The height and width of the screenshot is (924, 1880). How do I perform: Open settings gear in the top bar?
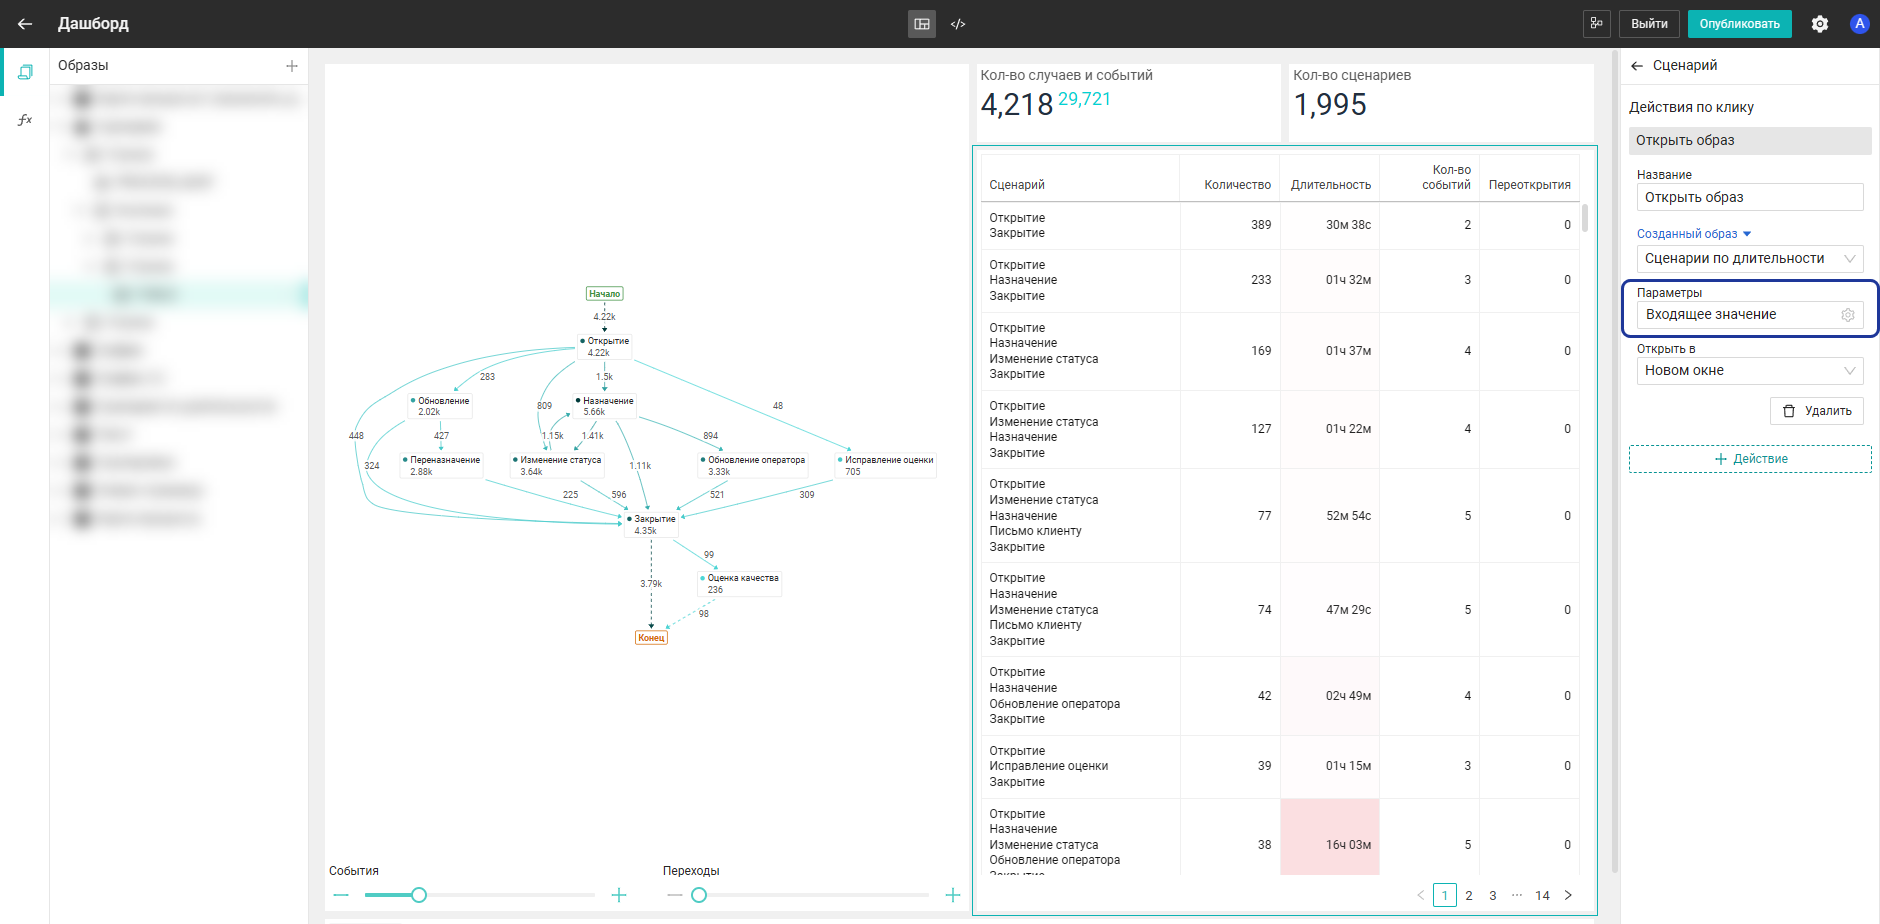coord(1820,24)
